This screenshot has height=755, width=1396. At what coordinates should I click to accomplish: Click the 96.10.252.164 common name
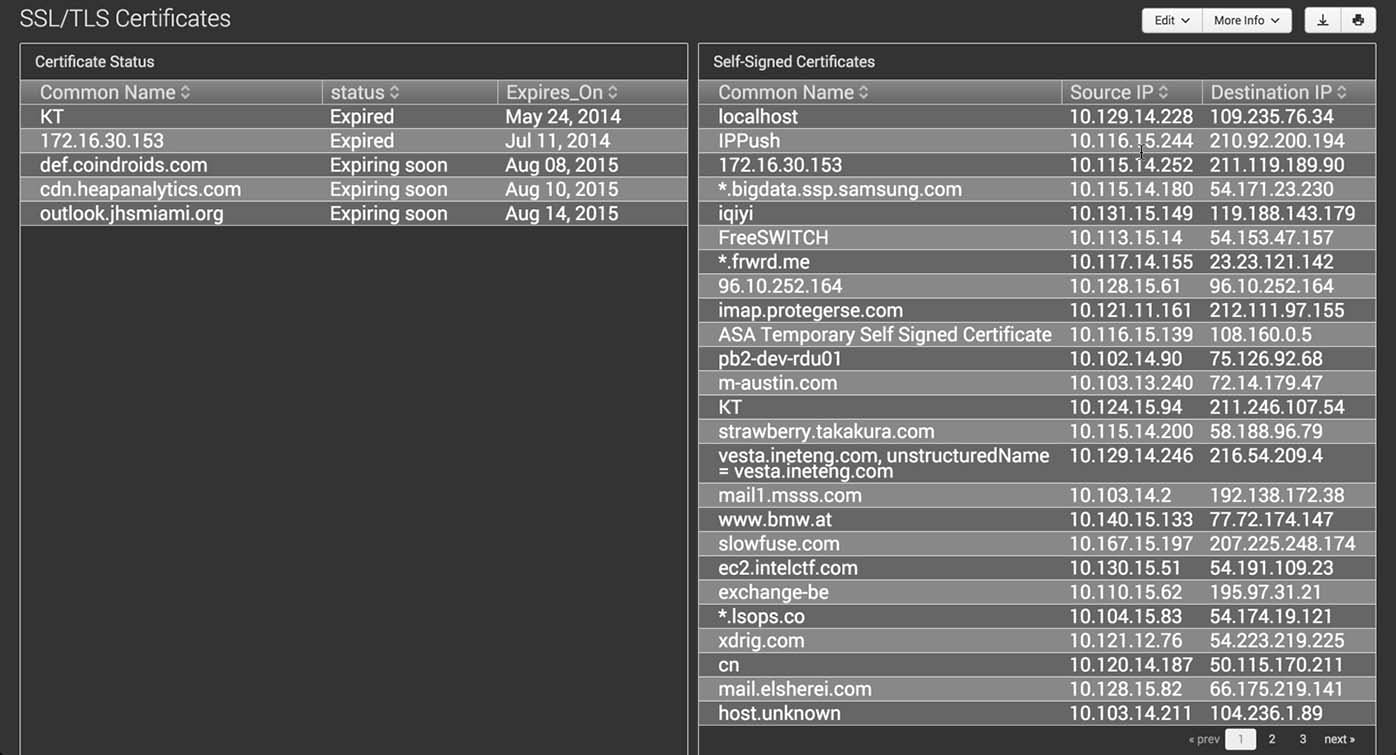tap(780, 286)
